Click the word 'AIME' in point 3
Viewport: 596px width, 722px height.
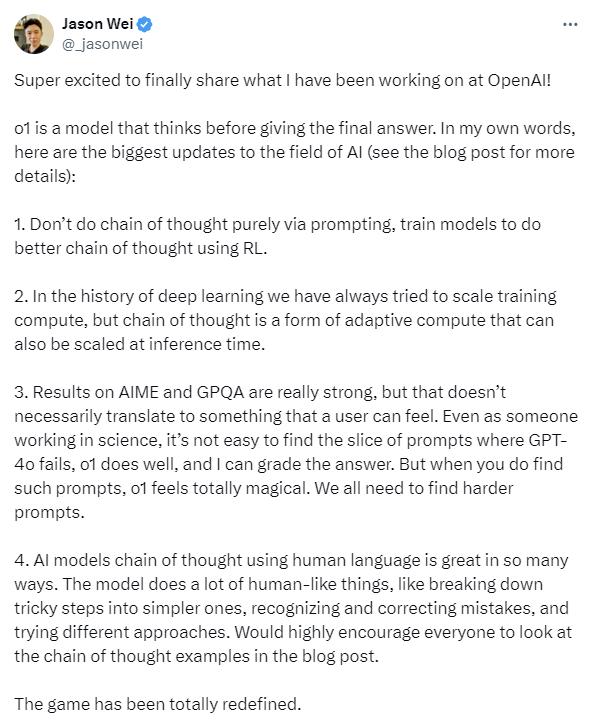pyautogui.click(x=138, y=392)
